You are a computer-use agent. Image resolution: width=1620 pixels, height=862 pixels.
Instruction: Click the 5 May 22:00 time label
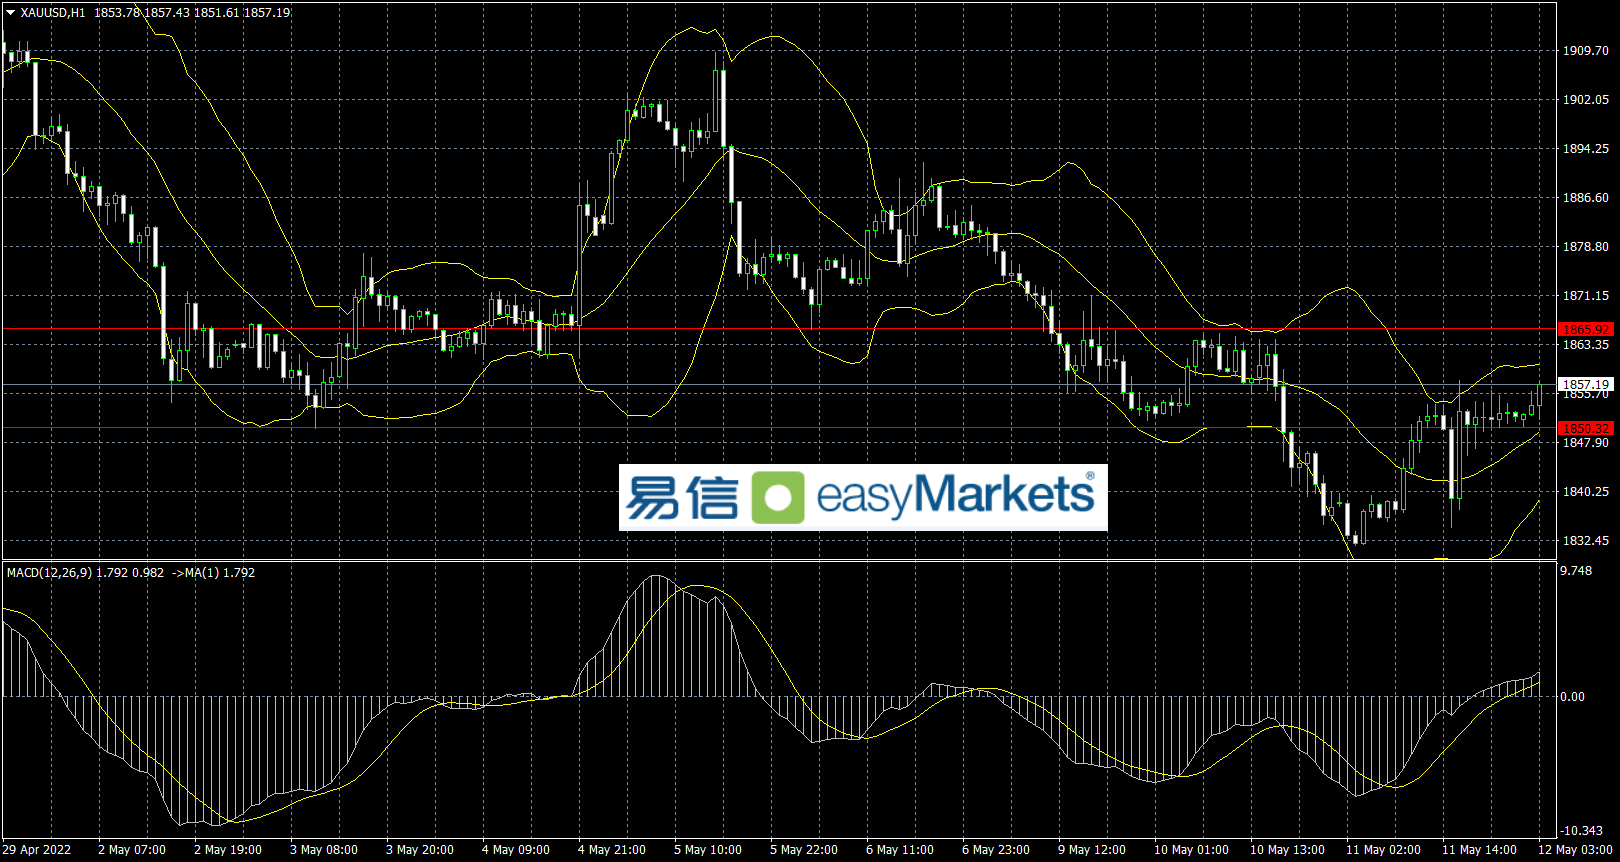[x=804, y=850]
